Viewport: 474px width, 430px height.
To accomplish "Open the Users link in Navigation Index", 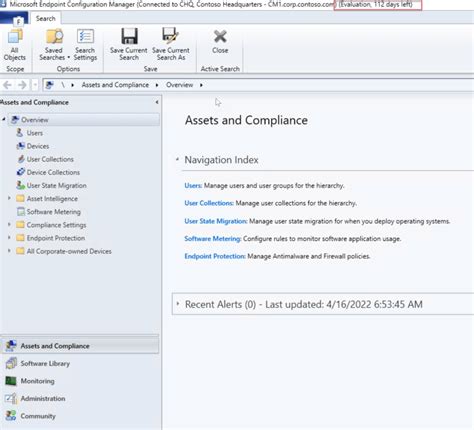I will point(193,186).
